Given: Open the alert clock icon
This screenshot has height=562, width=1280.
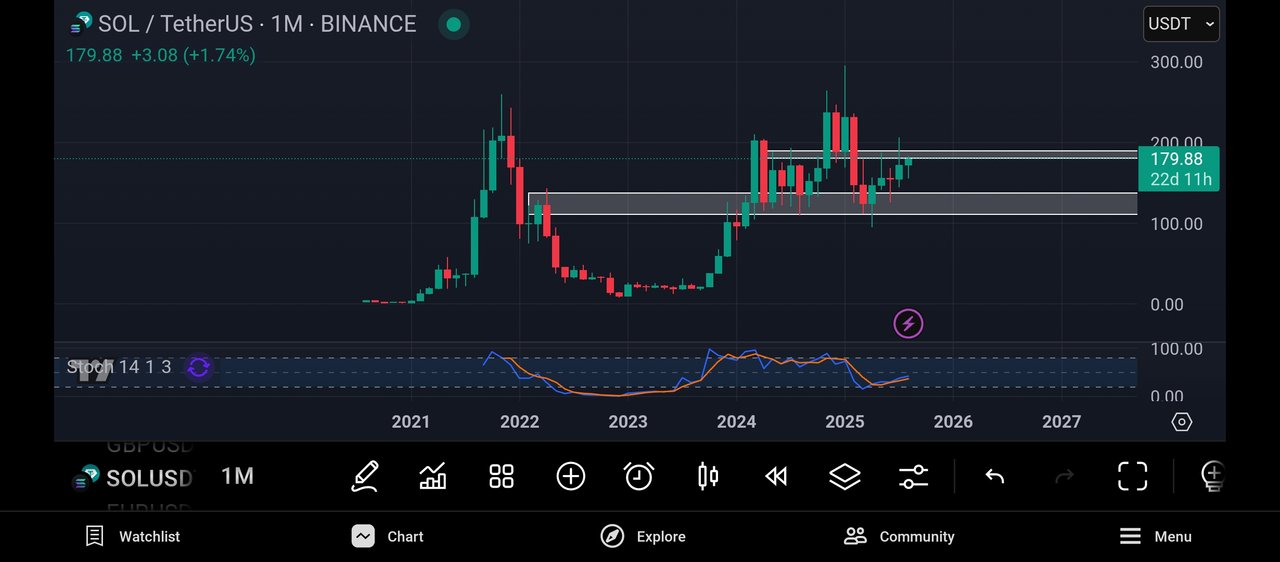Looking at the screenshot, I should tap(639, 476).
